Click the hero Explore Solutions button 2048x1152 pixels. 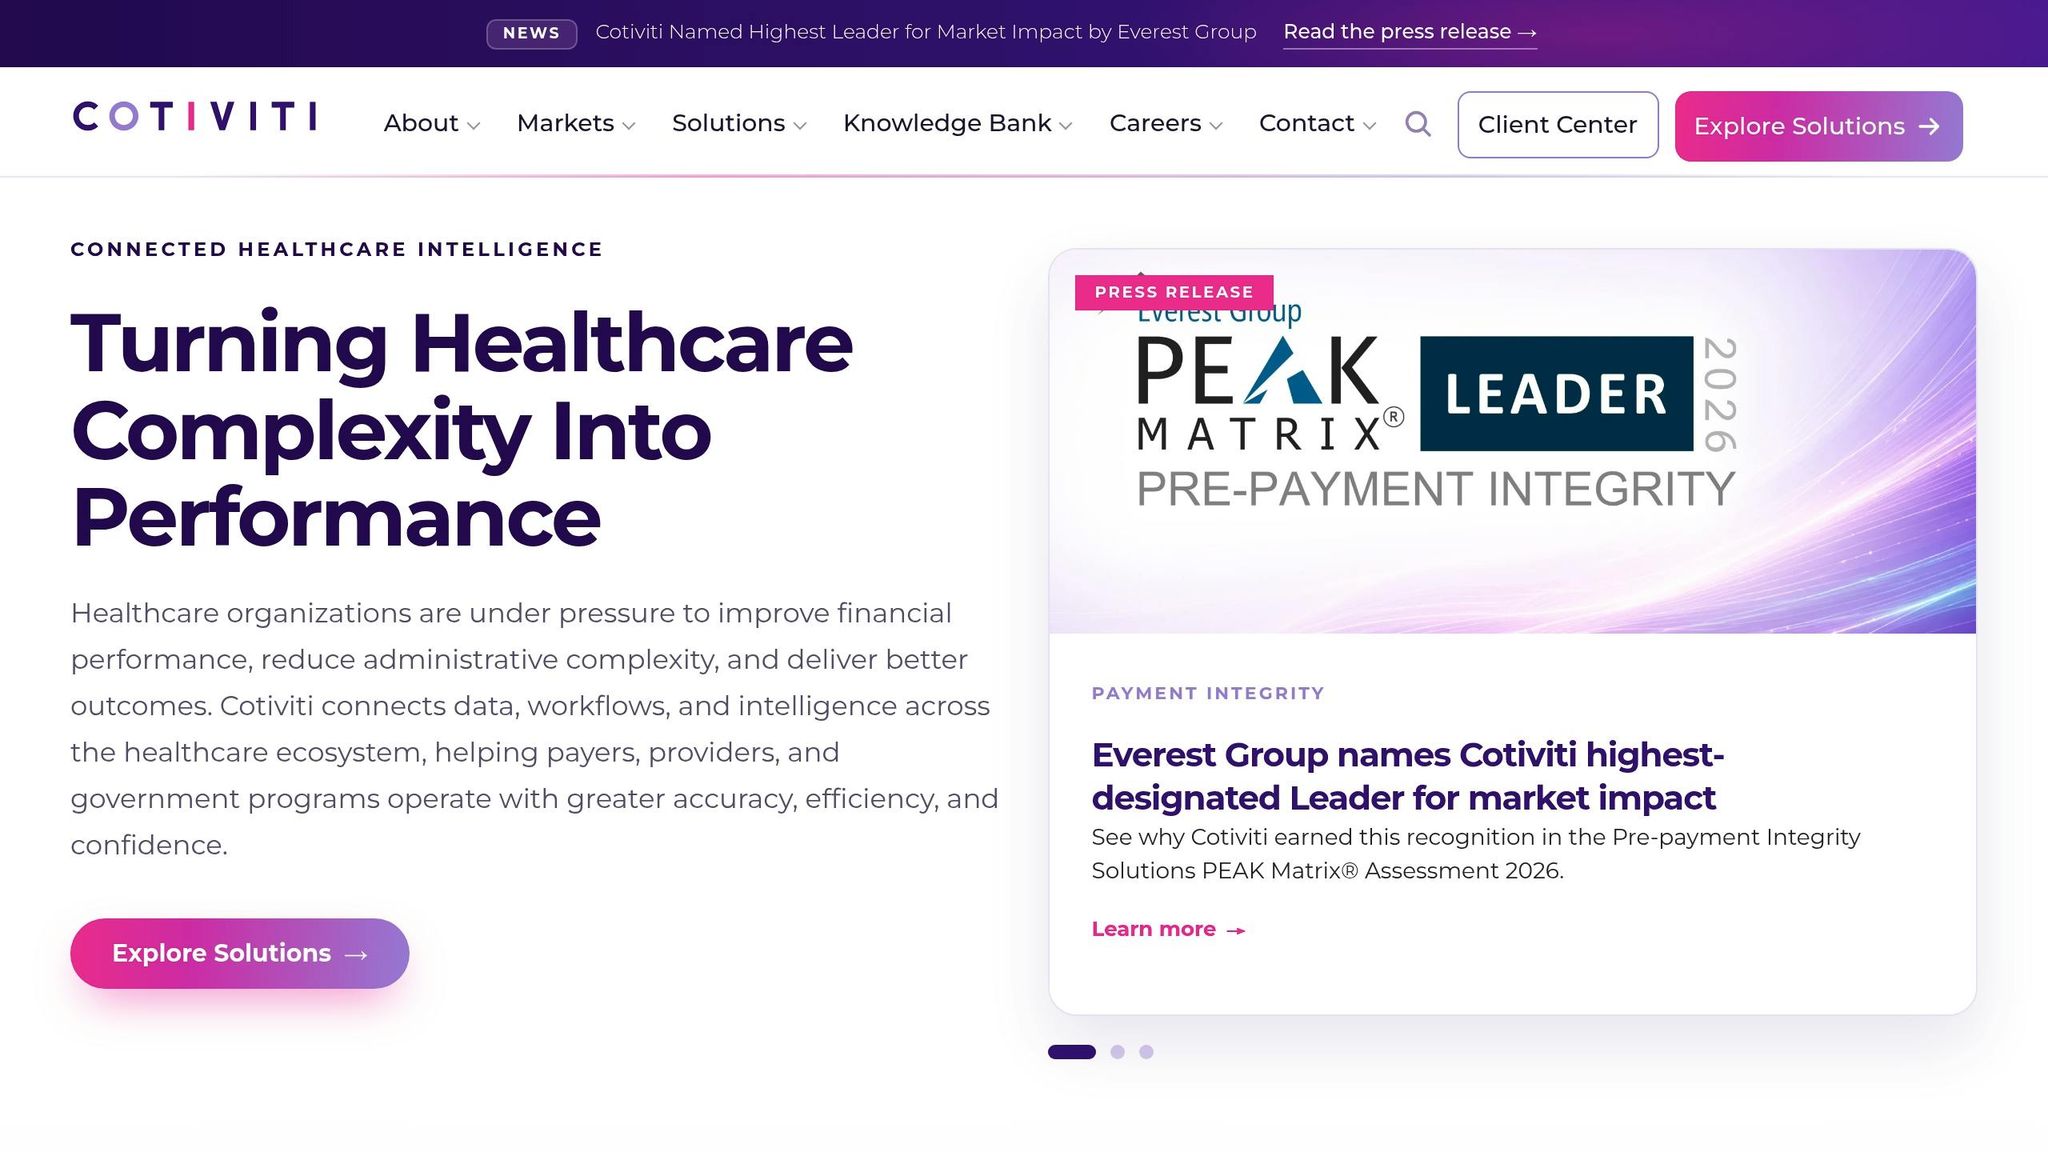(x=240, y=954)
